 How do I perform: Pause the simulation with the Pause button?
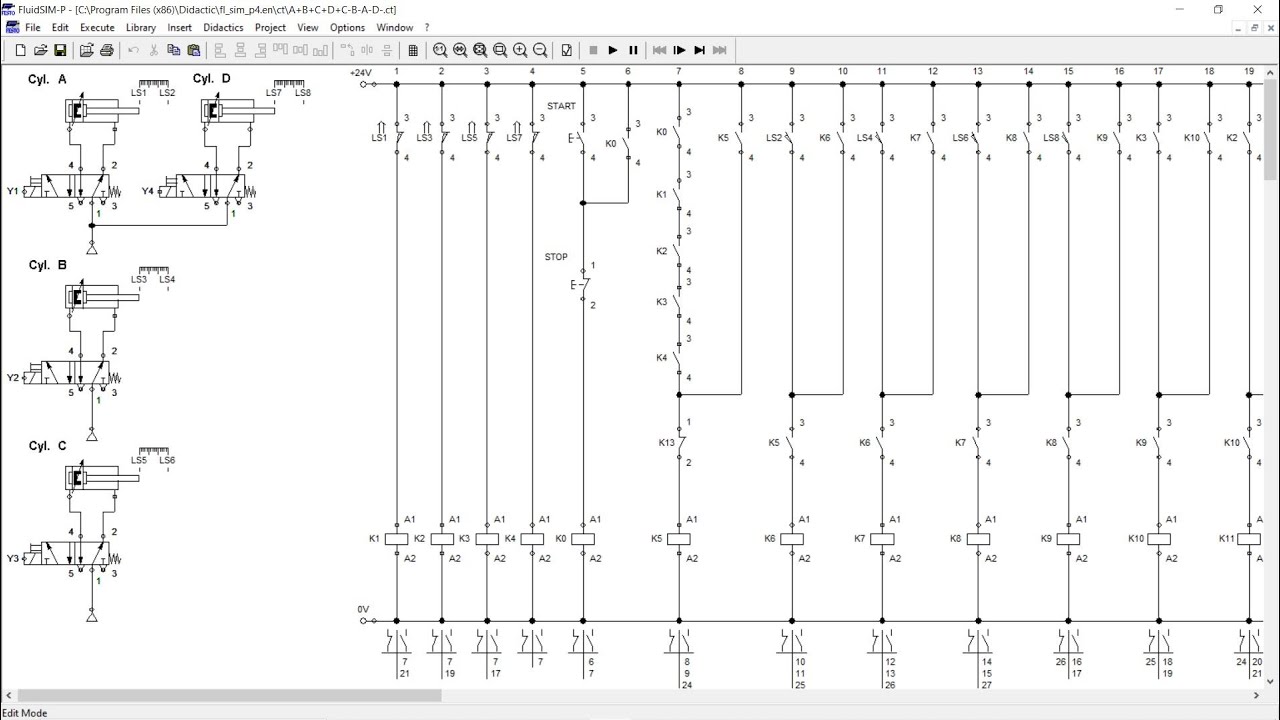pyautogui.click(x=633, y=50)
